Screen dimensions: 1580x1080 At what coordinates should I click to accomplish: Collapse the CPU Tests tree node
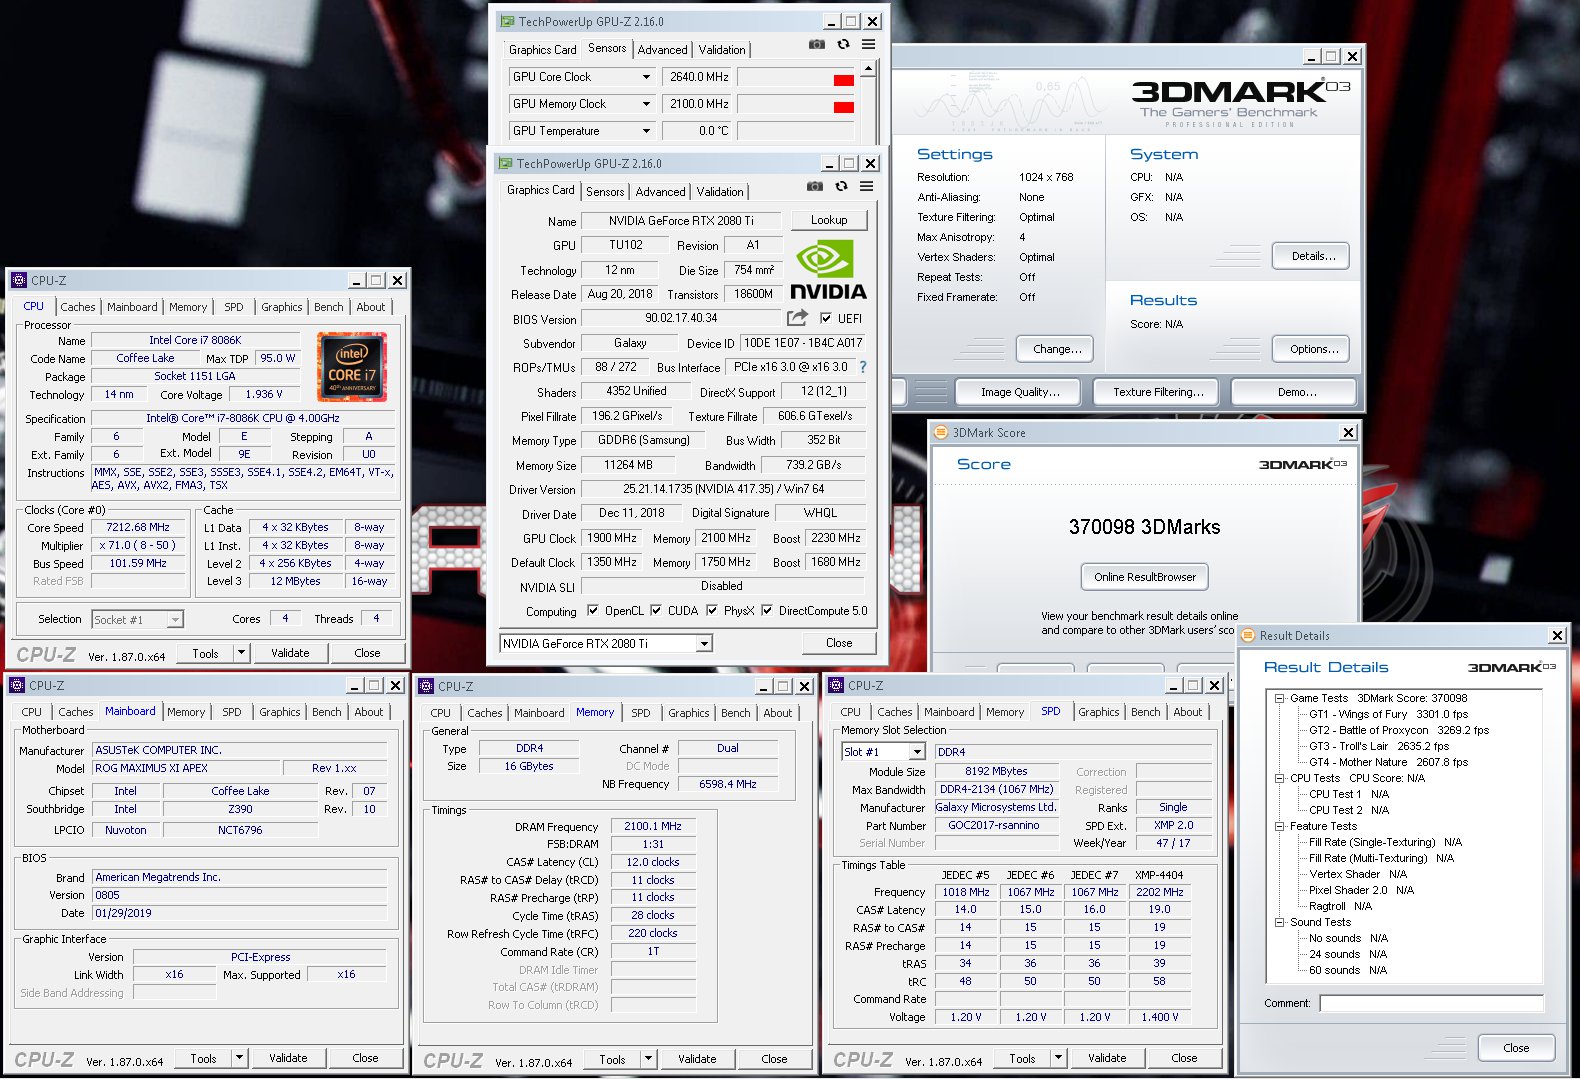pyautogui.click(x=1279, y=778)
